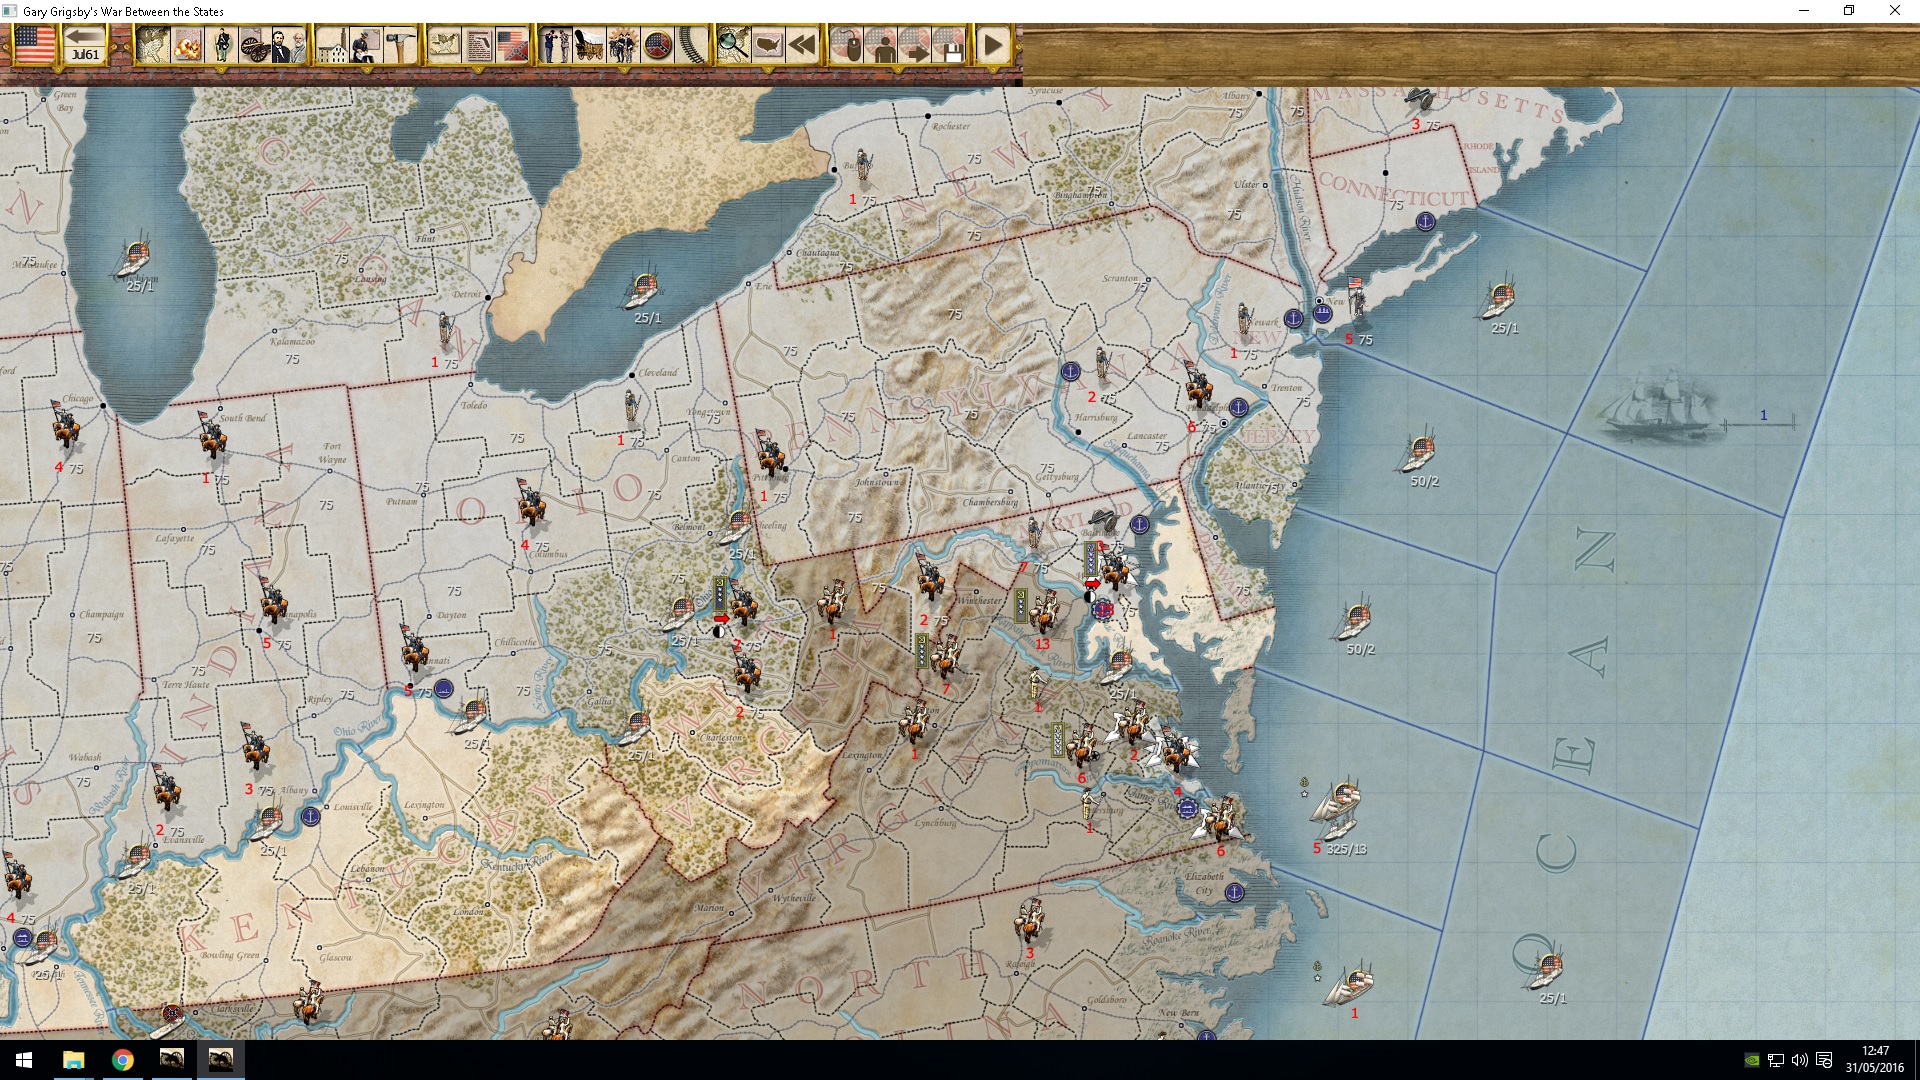Screen dimensions: 1920x1080
Task: Click the double left arrow rewind button
Action: [802, 45]
